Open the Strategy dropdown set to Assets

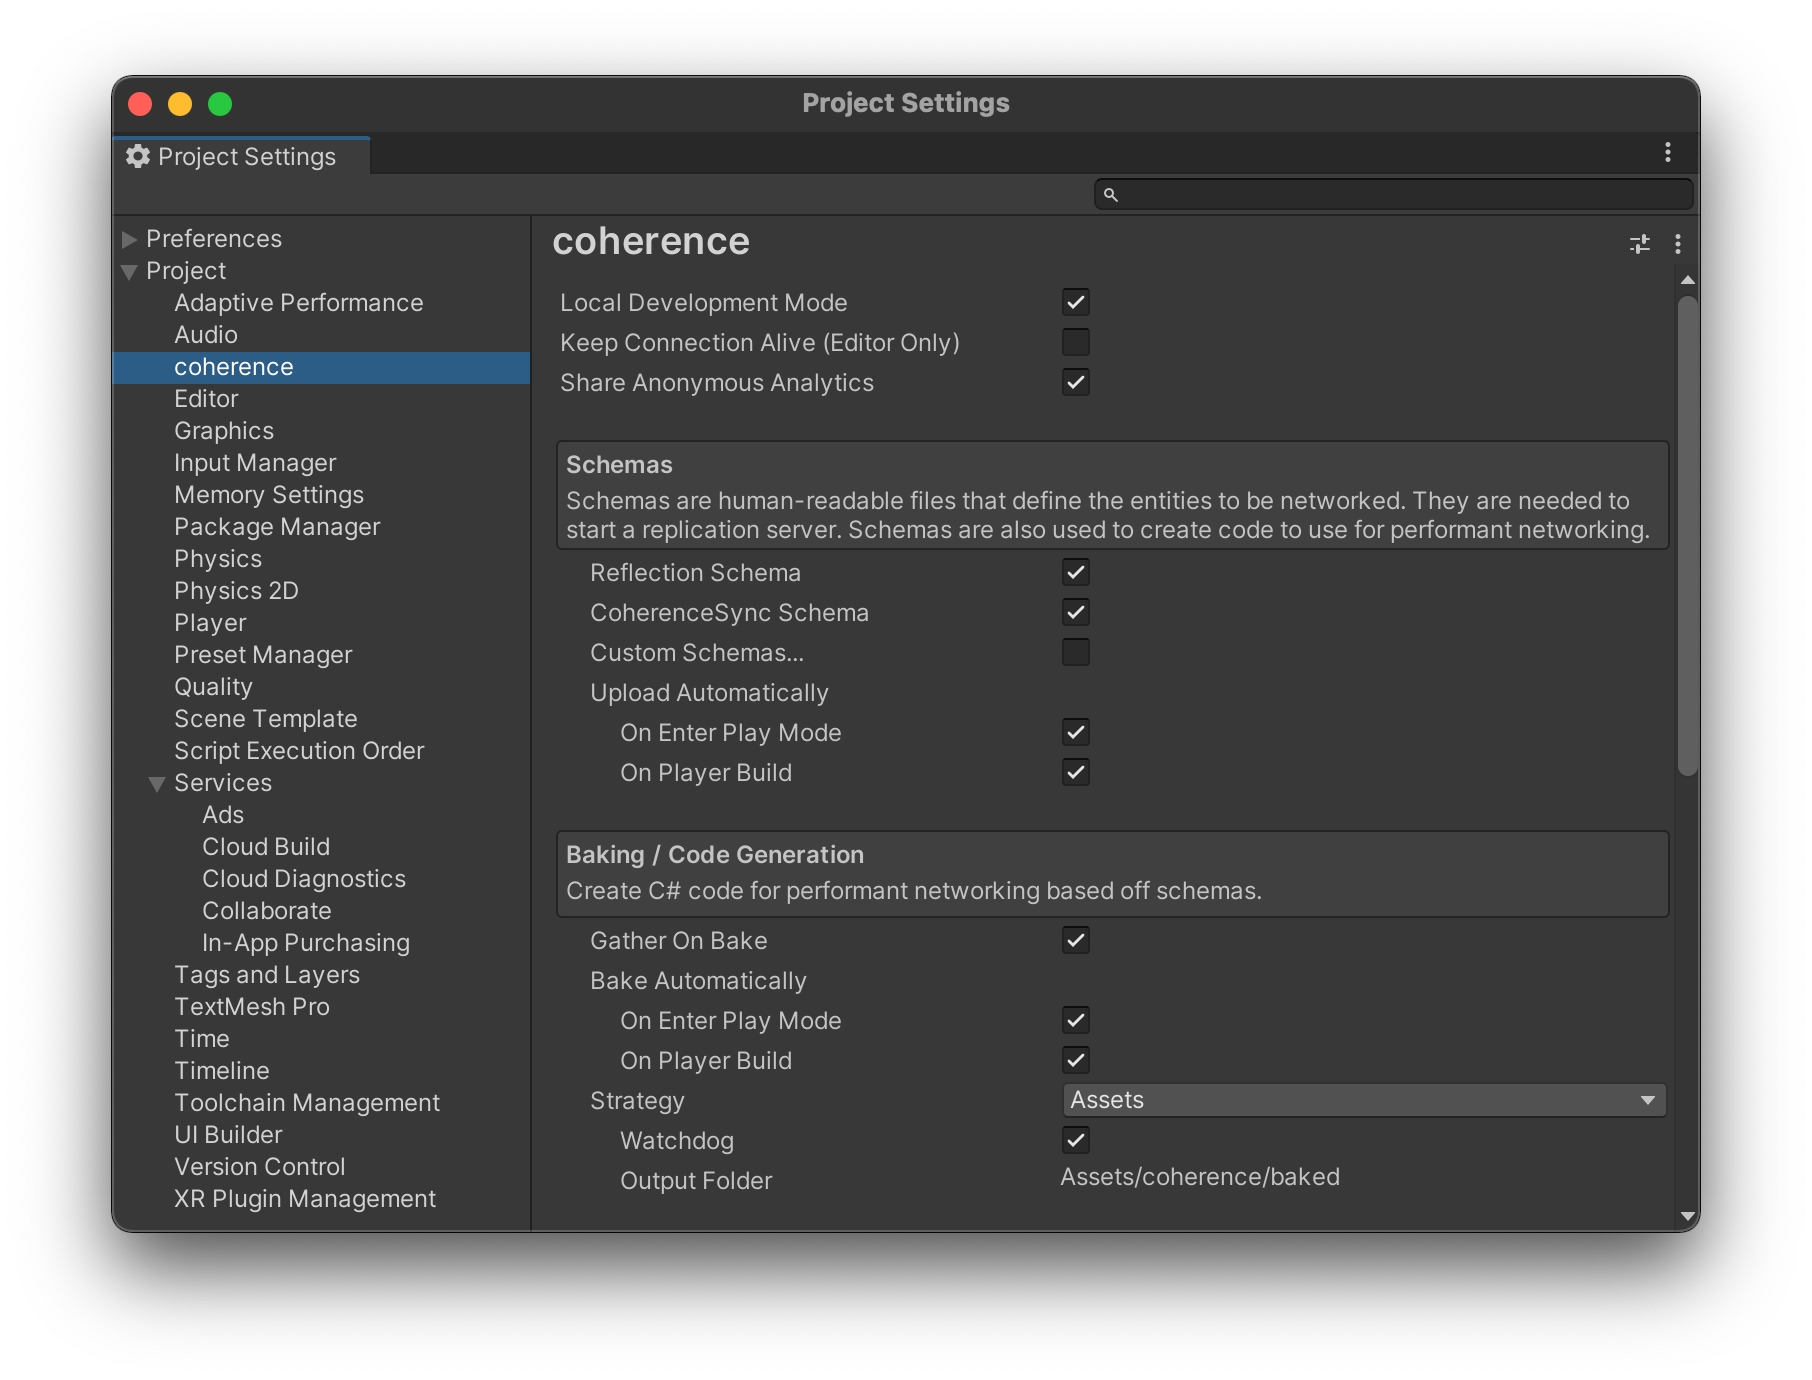tap(1363, 1100)
